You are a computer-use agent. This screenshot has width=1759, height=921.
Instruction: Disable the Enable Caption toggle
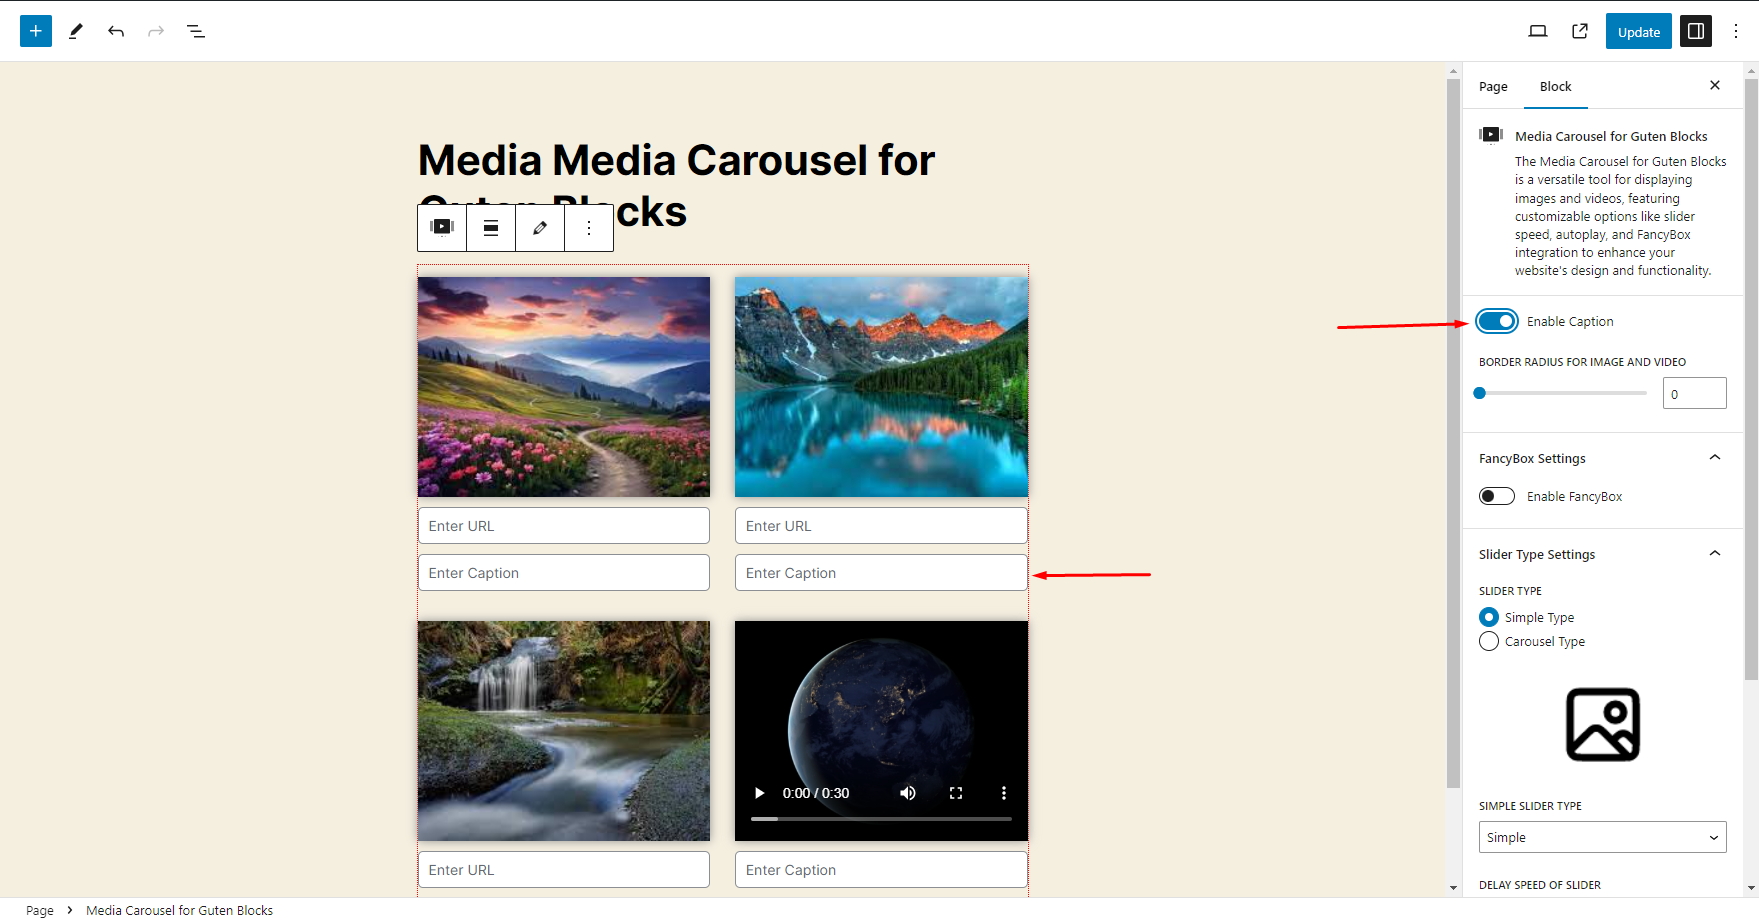tap(1497, 321)
